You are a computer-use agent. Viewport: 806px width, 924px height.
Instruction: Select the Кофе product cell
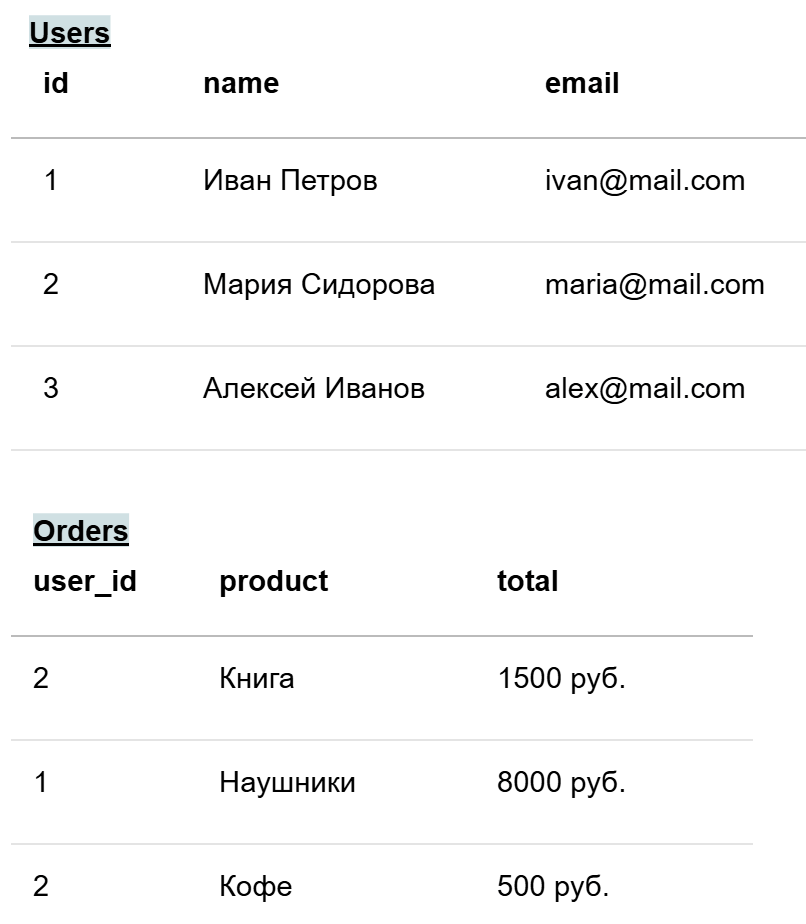(x=256, y=886)
